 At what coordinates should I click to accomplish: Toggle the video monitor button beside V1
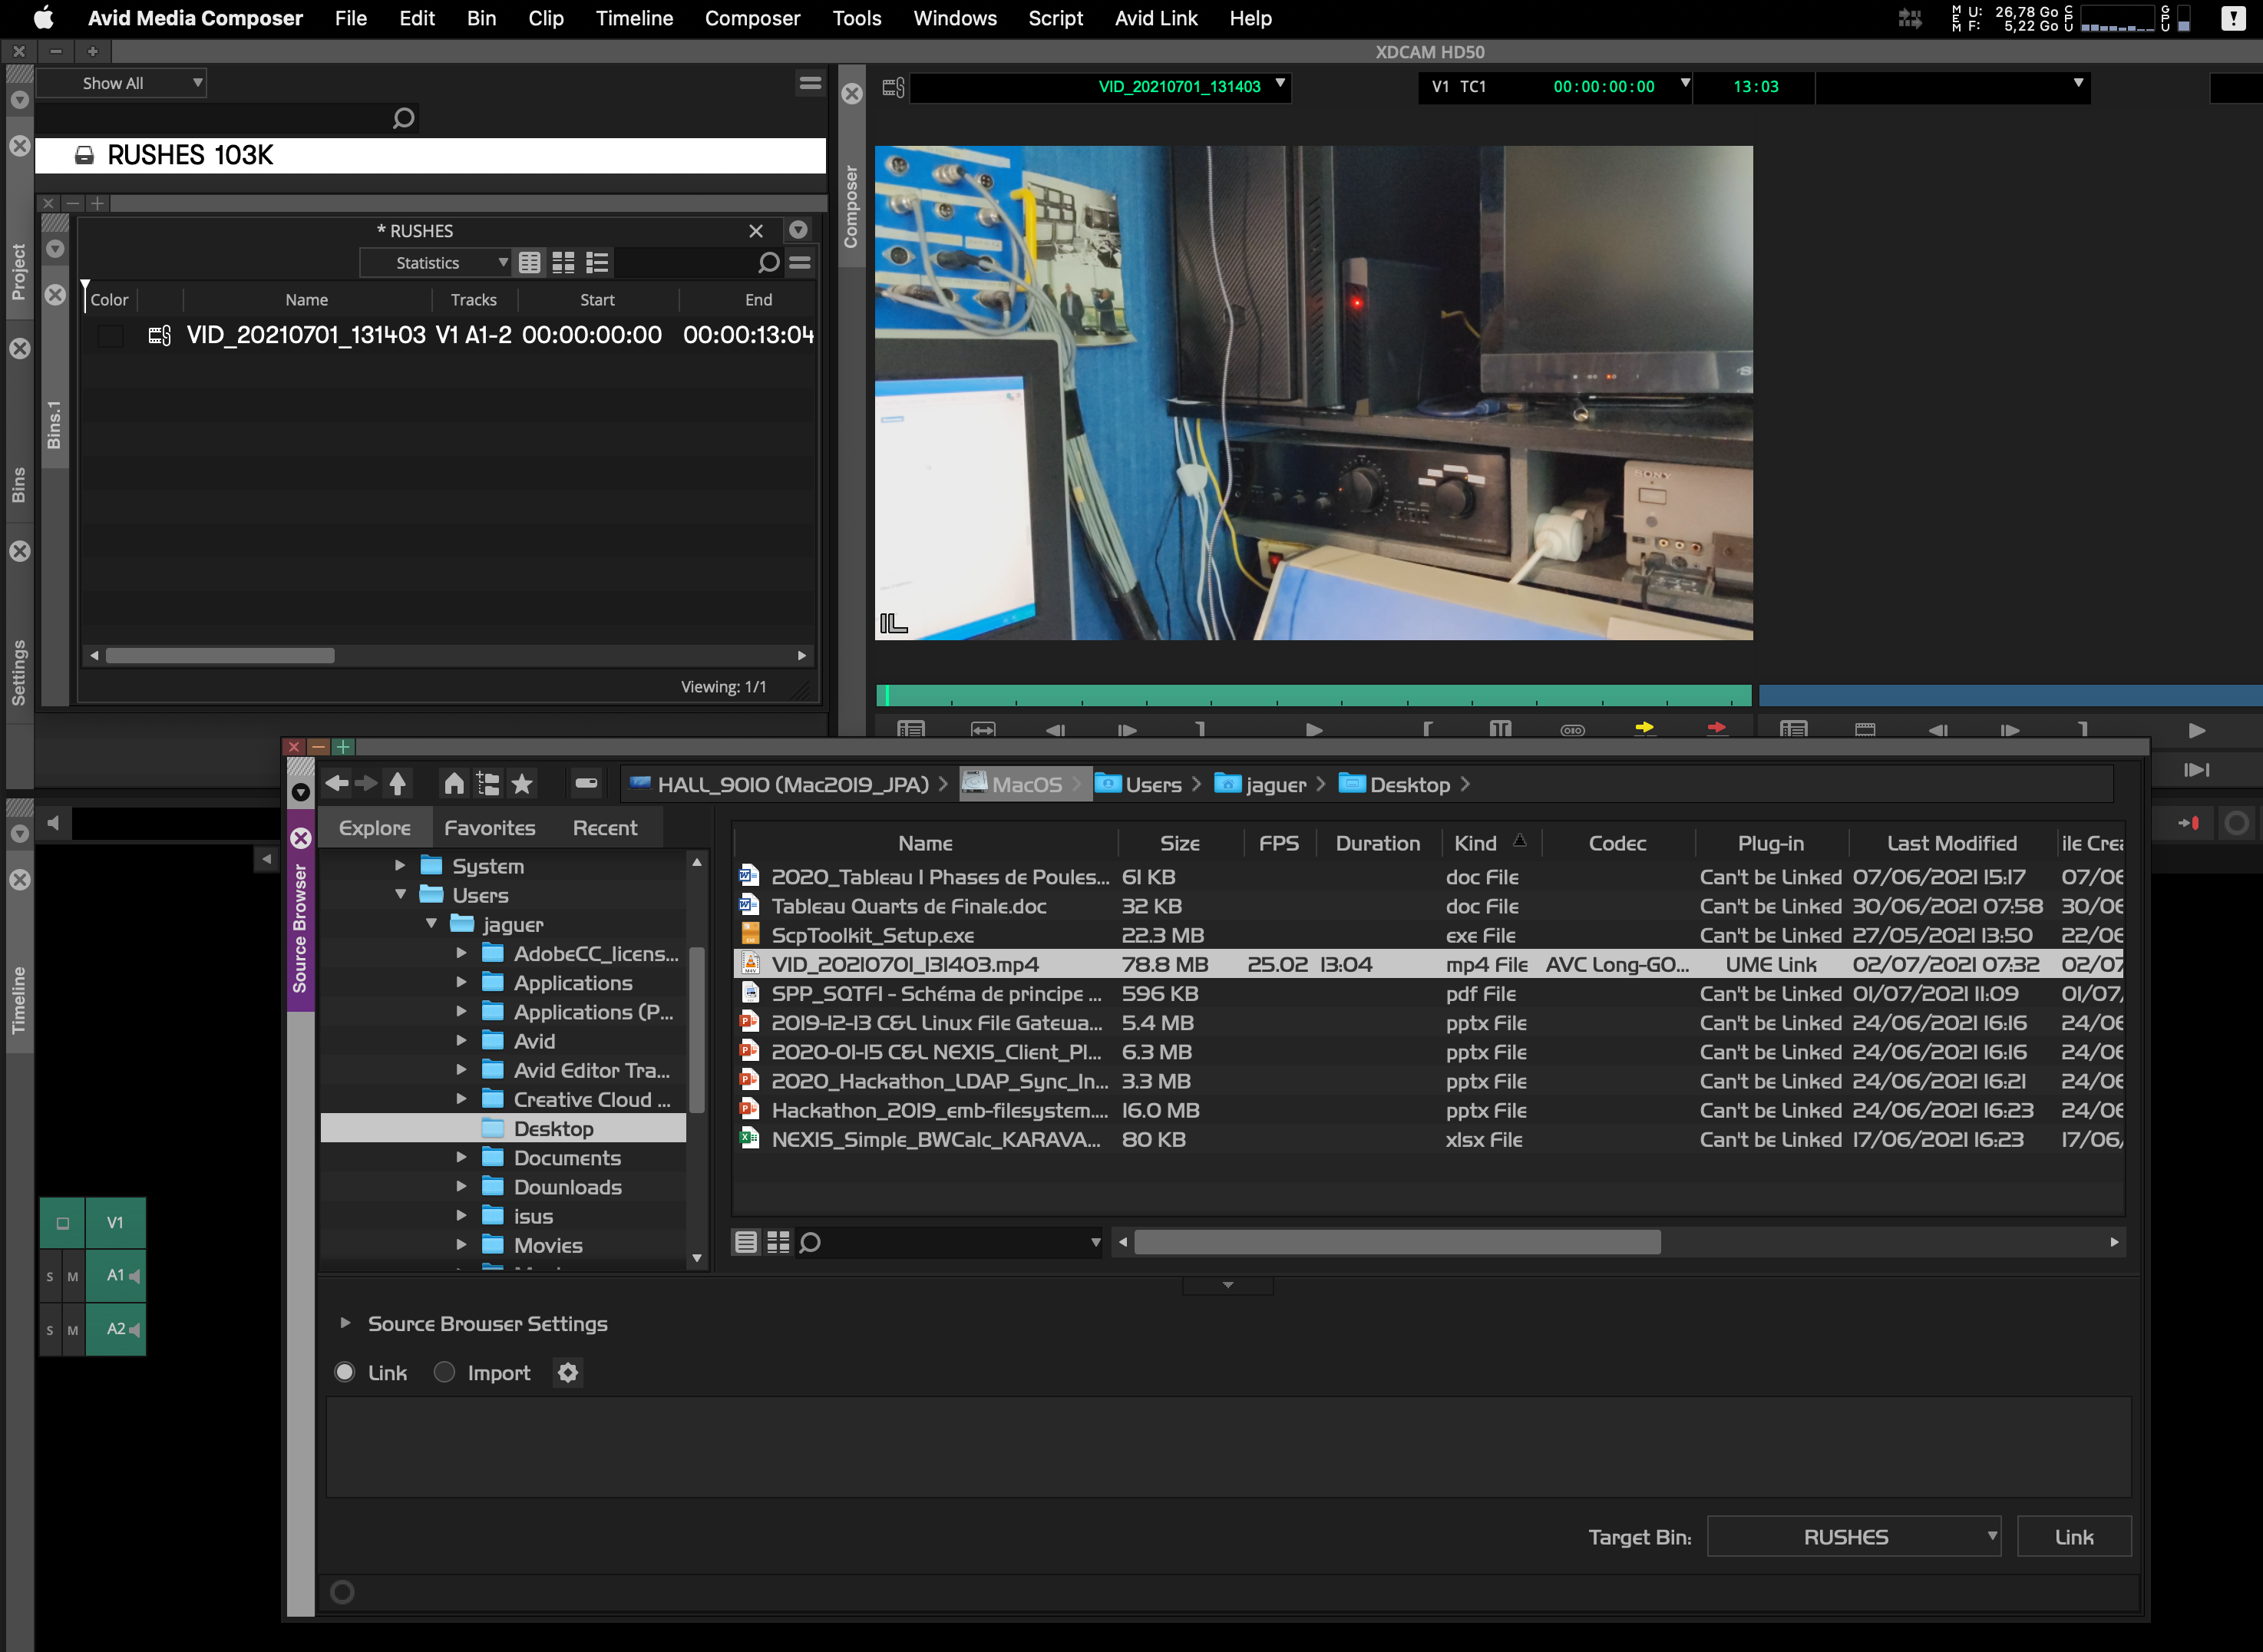(x=63, y=1222)
